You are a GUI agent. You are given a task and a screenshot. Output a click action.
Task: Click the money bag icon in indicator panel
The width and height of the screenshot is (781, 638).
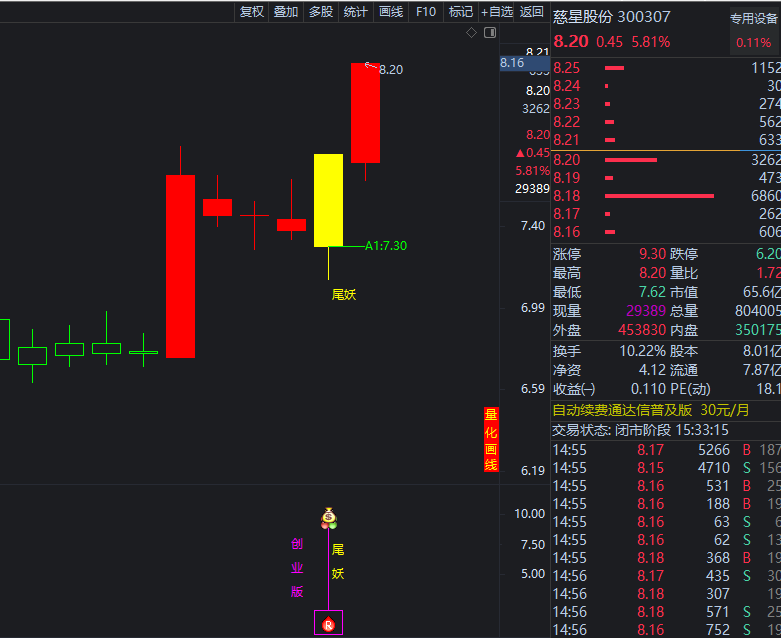329,518
